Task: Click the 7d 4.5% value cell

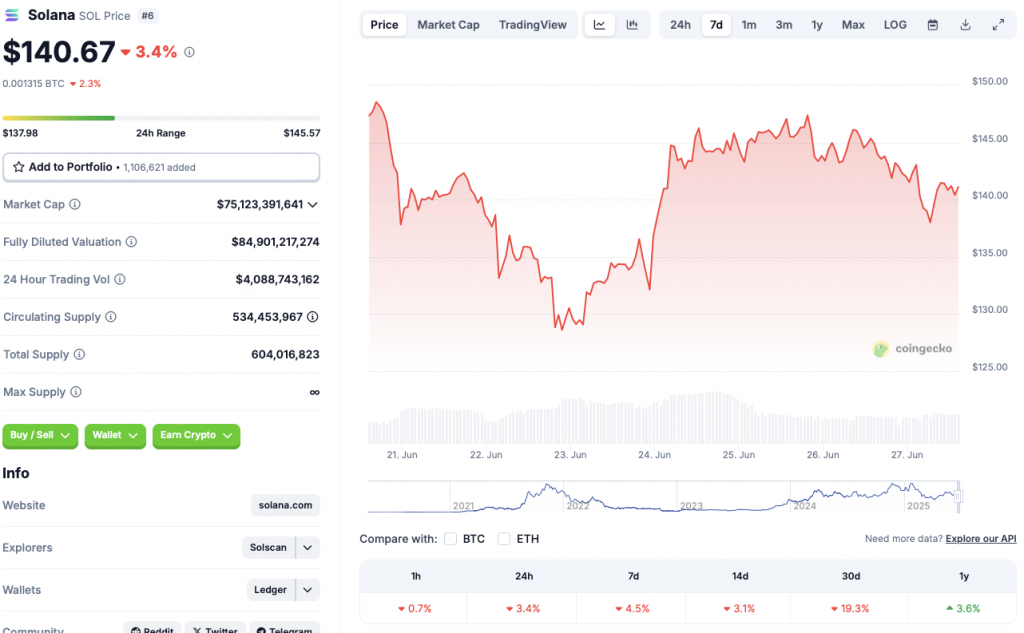Action: click(x=633, y=608)
